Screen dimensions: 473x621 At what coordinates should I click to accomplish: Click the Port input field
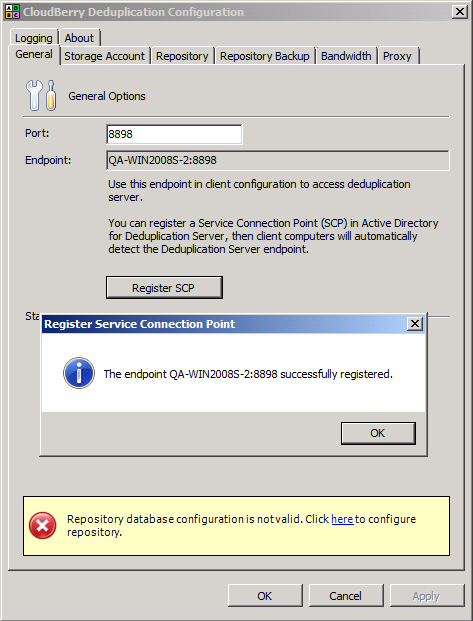174,134
